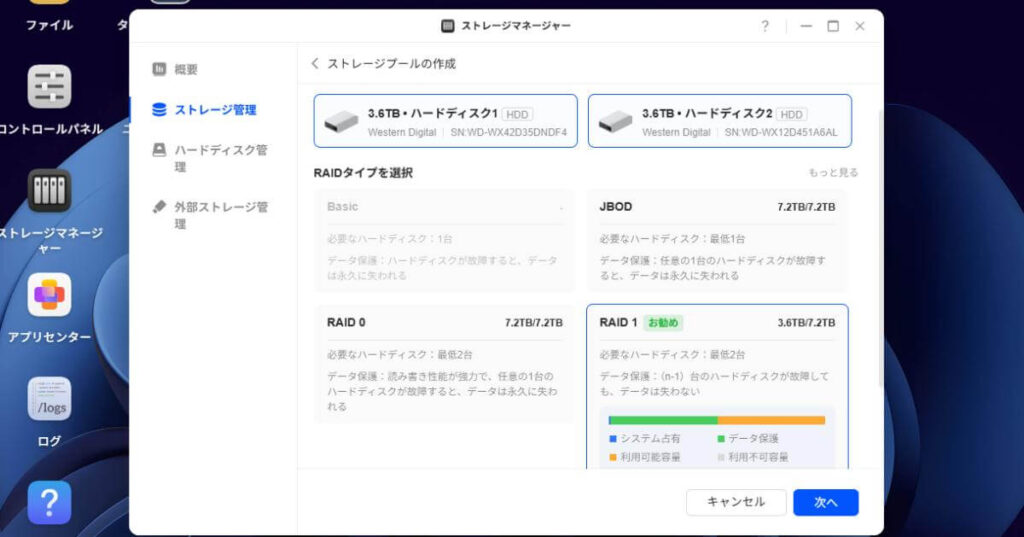
Task: Close the ストレージマネージャー window
Action: [859, 26]
